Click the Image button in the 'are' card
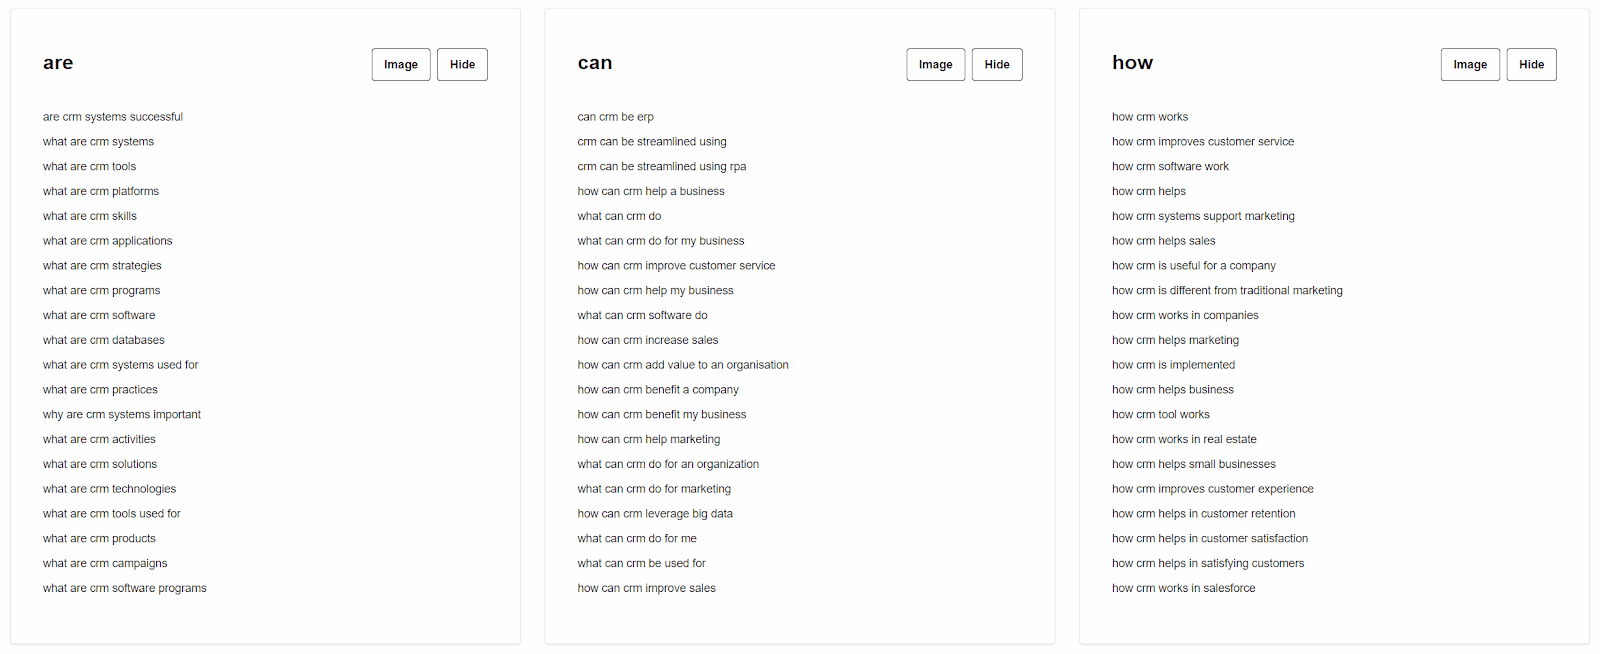 click(401, 64)
